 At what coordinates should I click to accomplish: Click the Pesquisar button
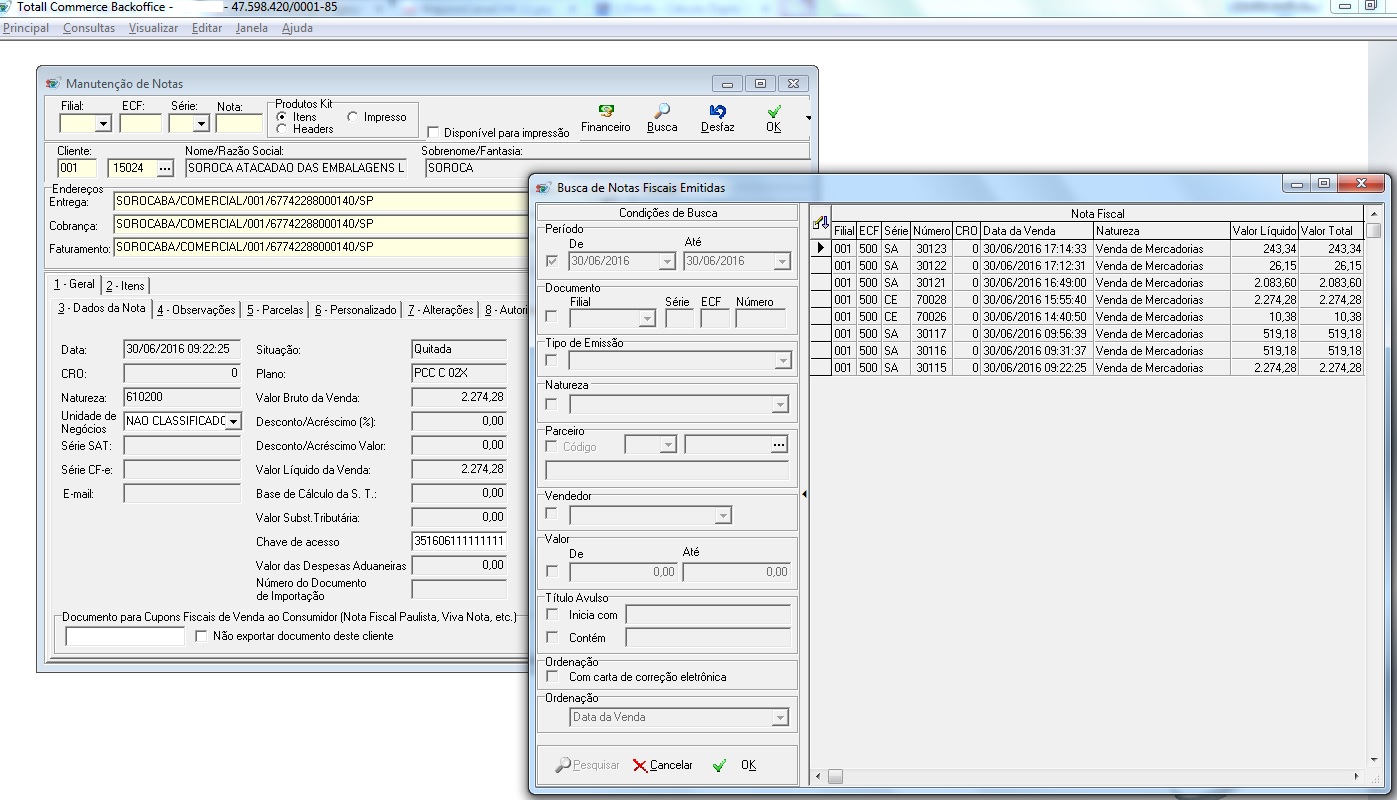tap(588, 765)
